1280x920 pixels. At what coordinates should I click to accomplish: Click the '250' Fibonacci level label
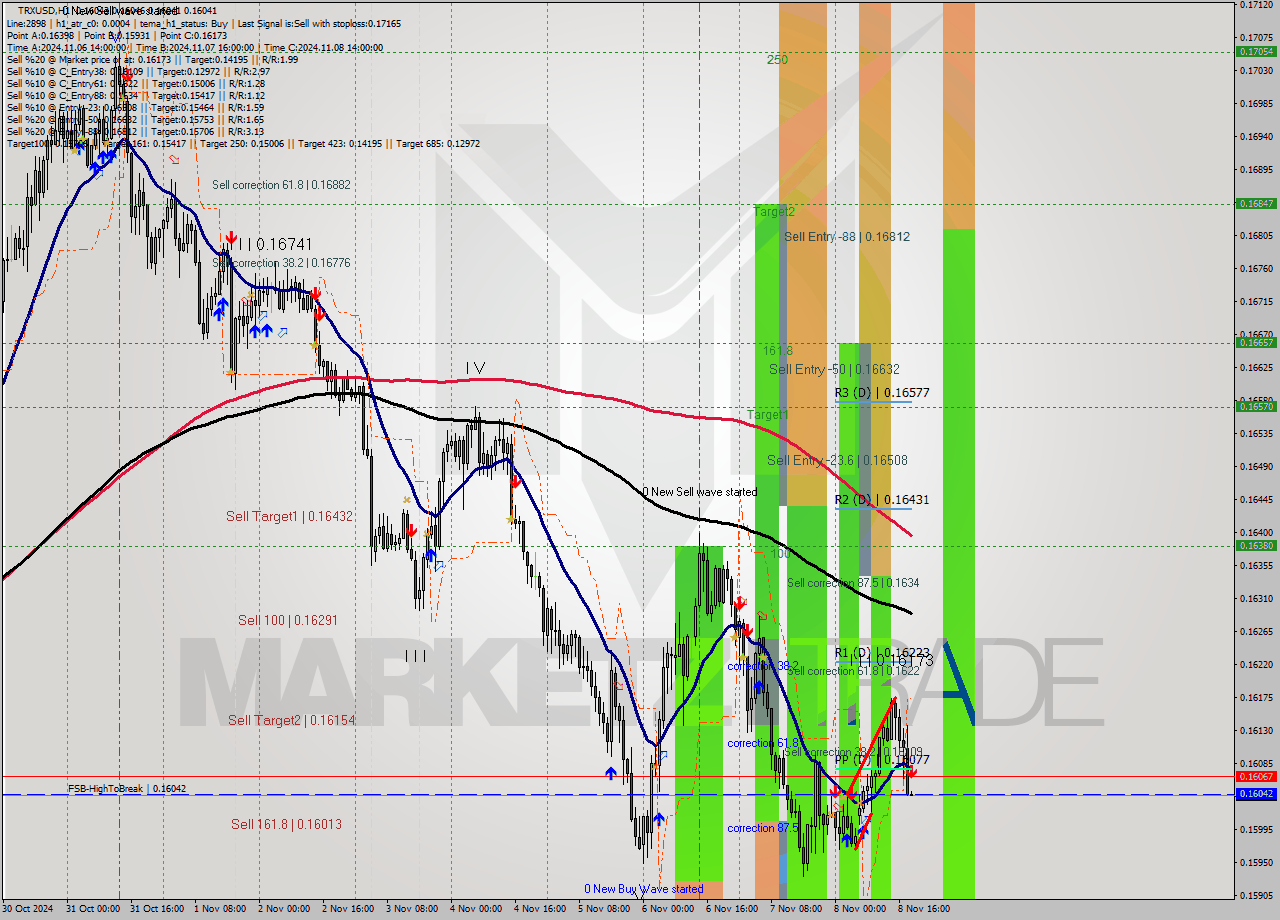click(777, 60)
